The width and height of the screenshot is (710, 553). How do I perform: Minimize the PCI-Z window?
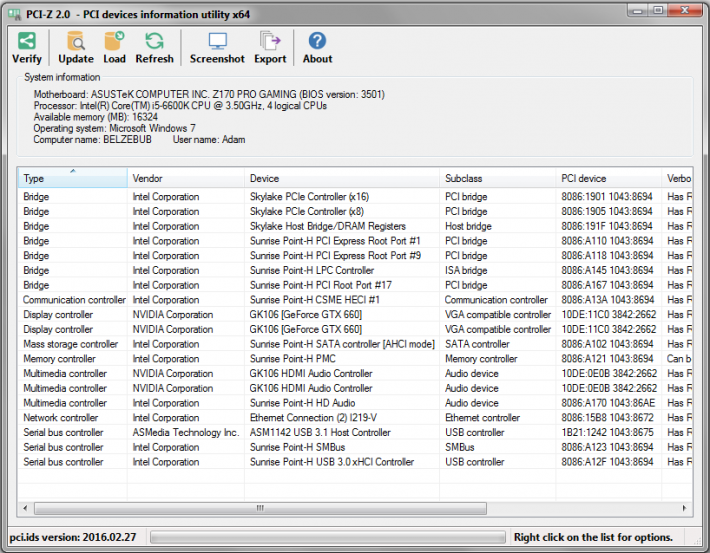(x=638, y=10)
